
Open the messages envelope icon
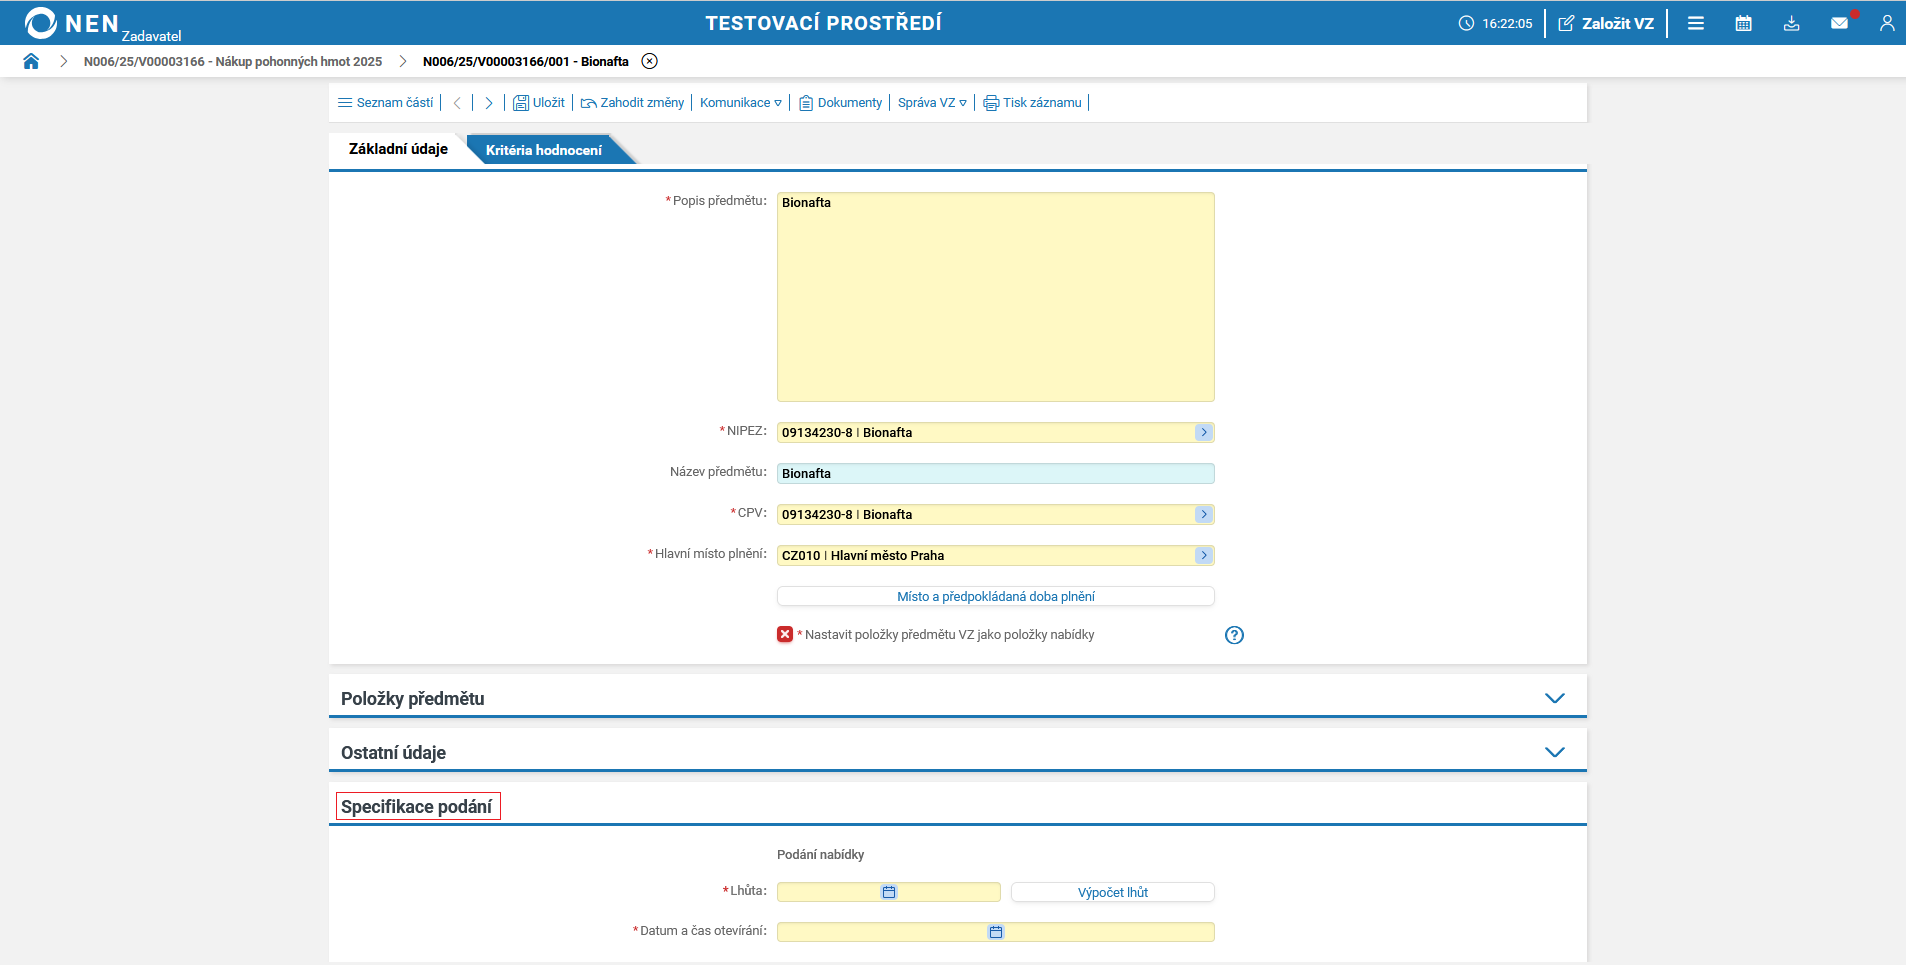click(x=1839, y=23)
